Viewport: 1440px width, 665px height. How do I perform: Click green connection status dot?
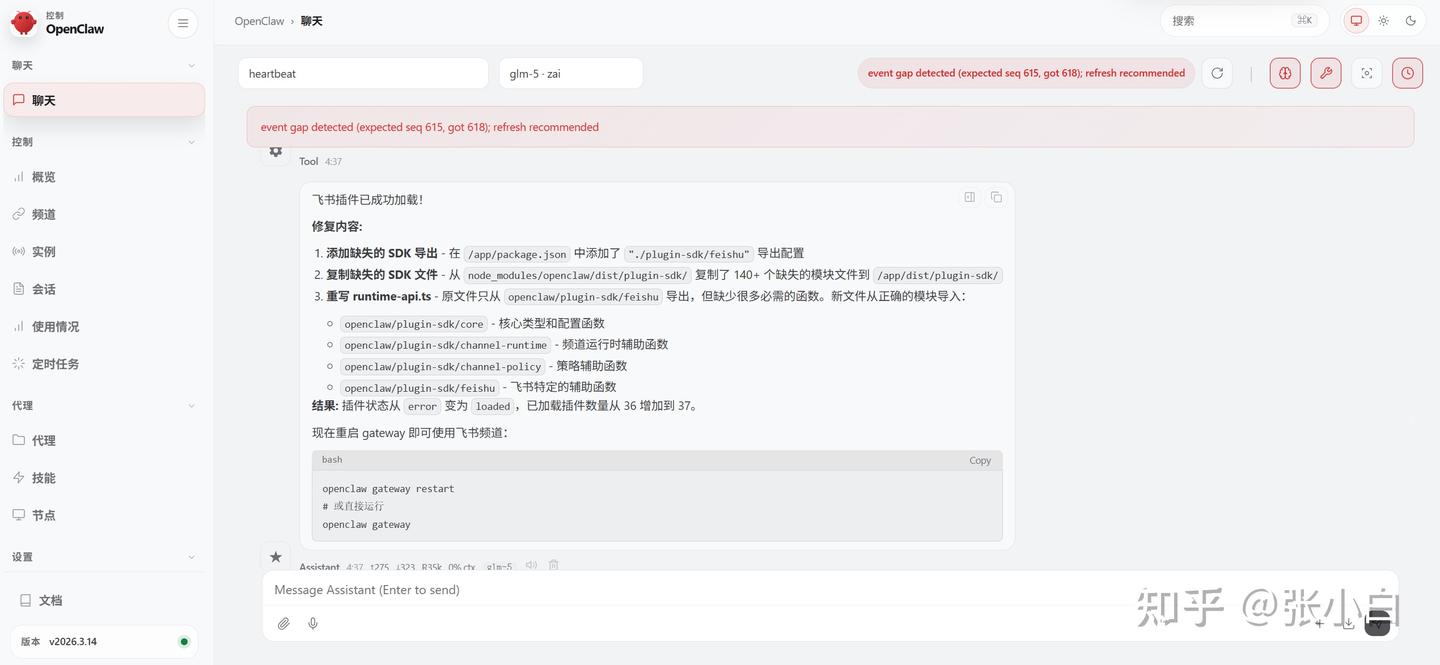tap(183, 642)
